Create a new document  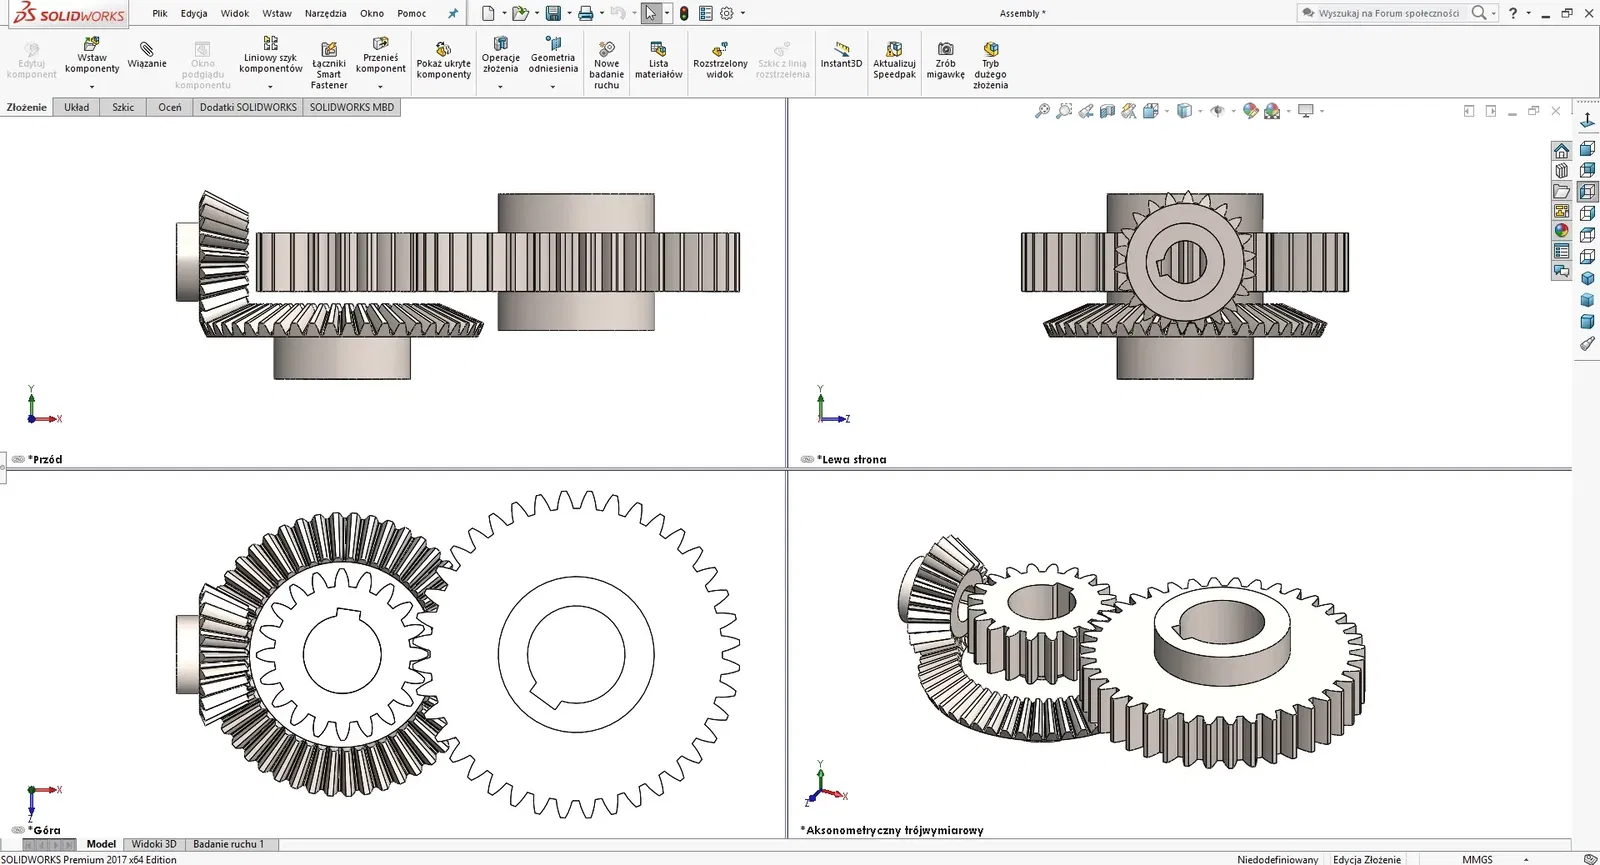tap(488, 13)
